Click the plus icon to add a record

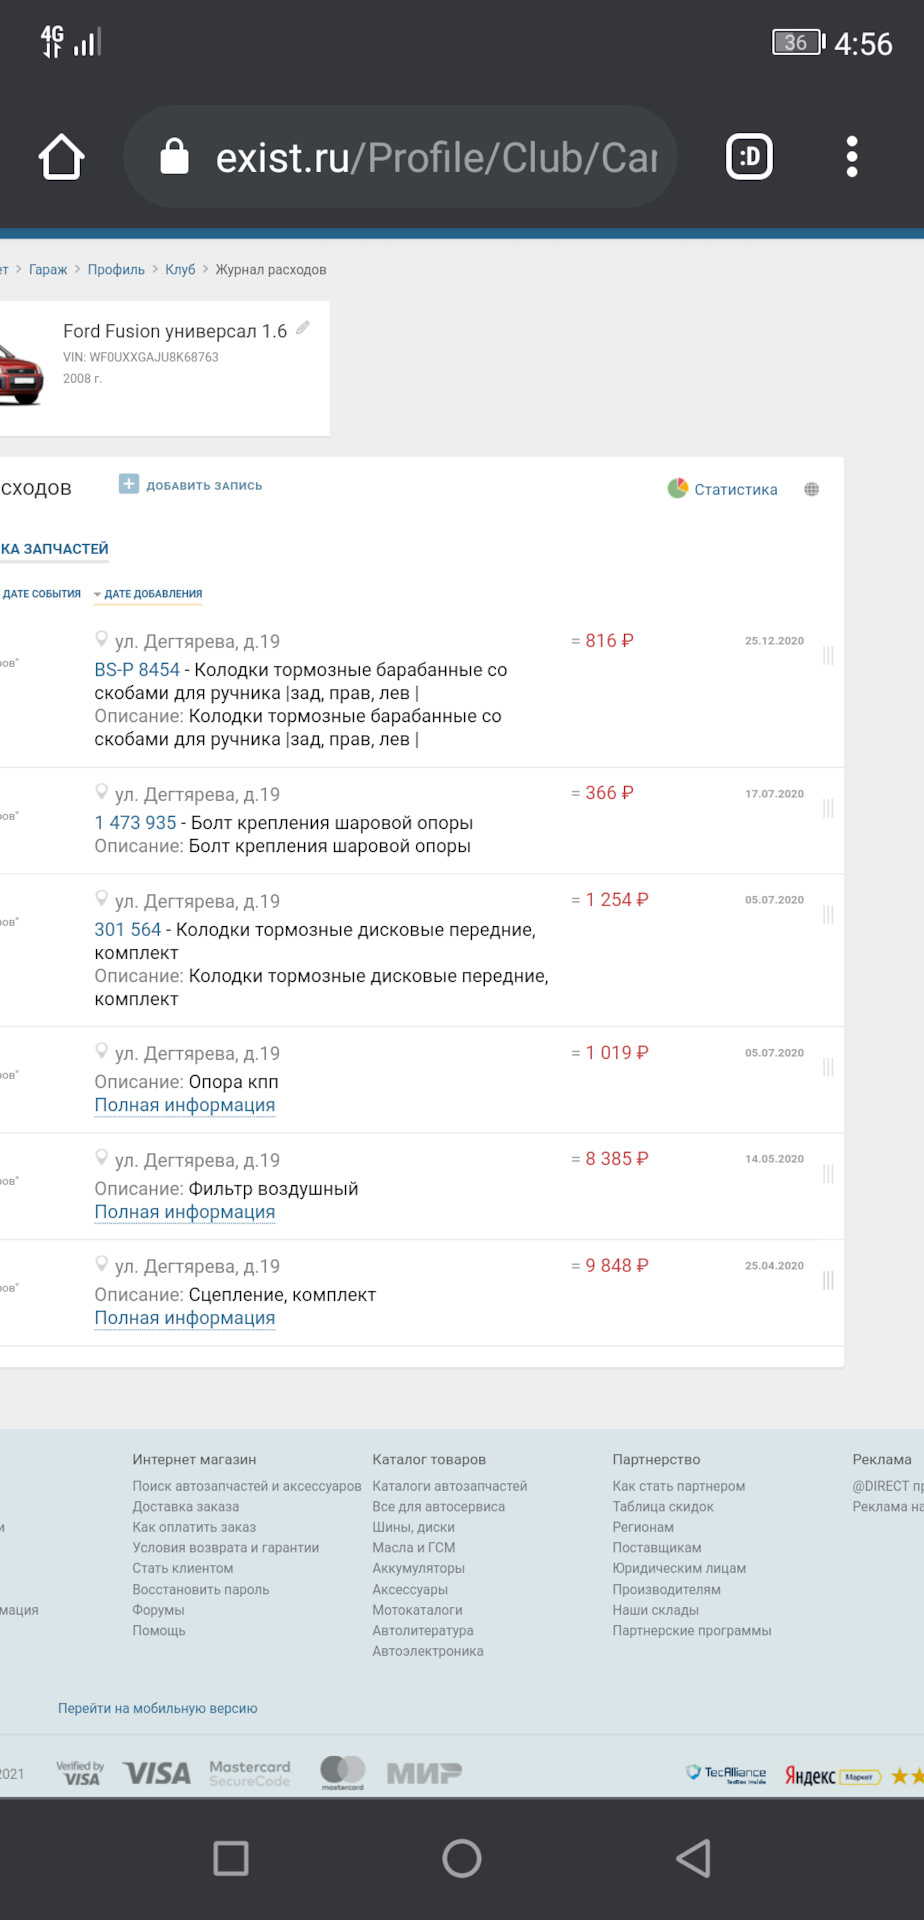(x=128, y=483)
